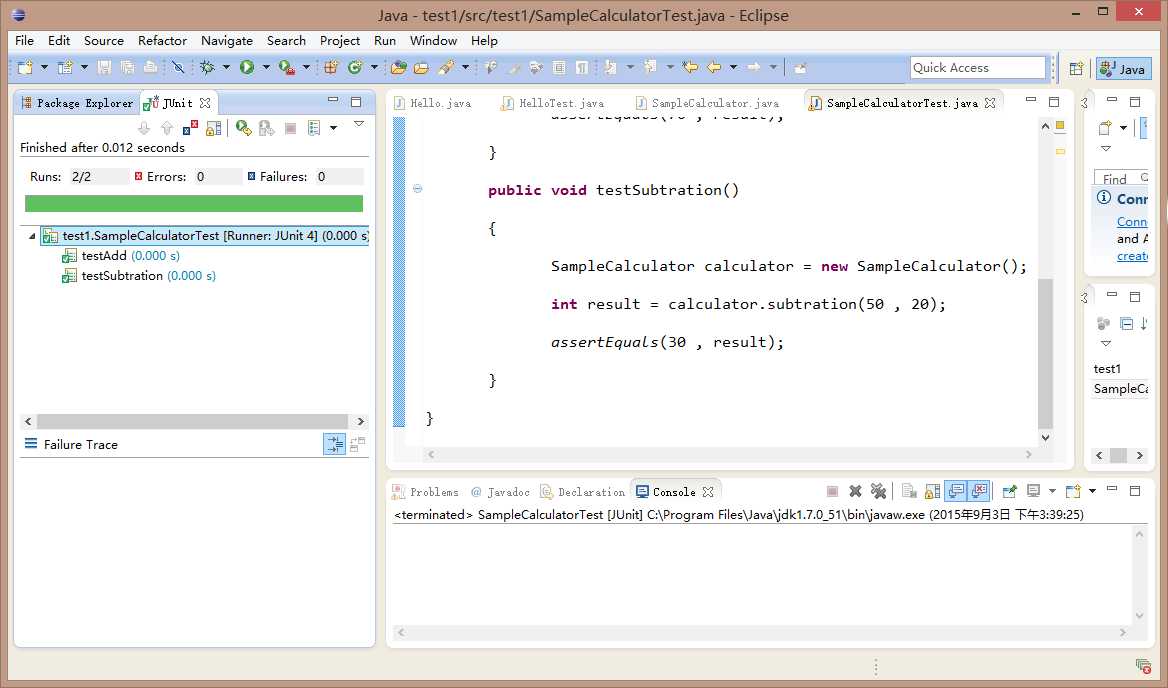Click the Back navigation yellow arrow

714,68
